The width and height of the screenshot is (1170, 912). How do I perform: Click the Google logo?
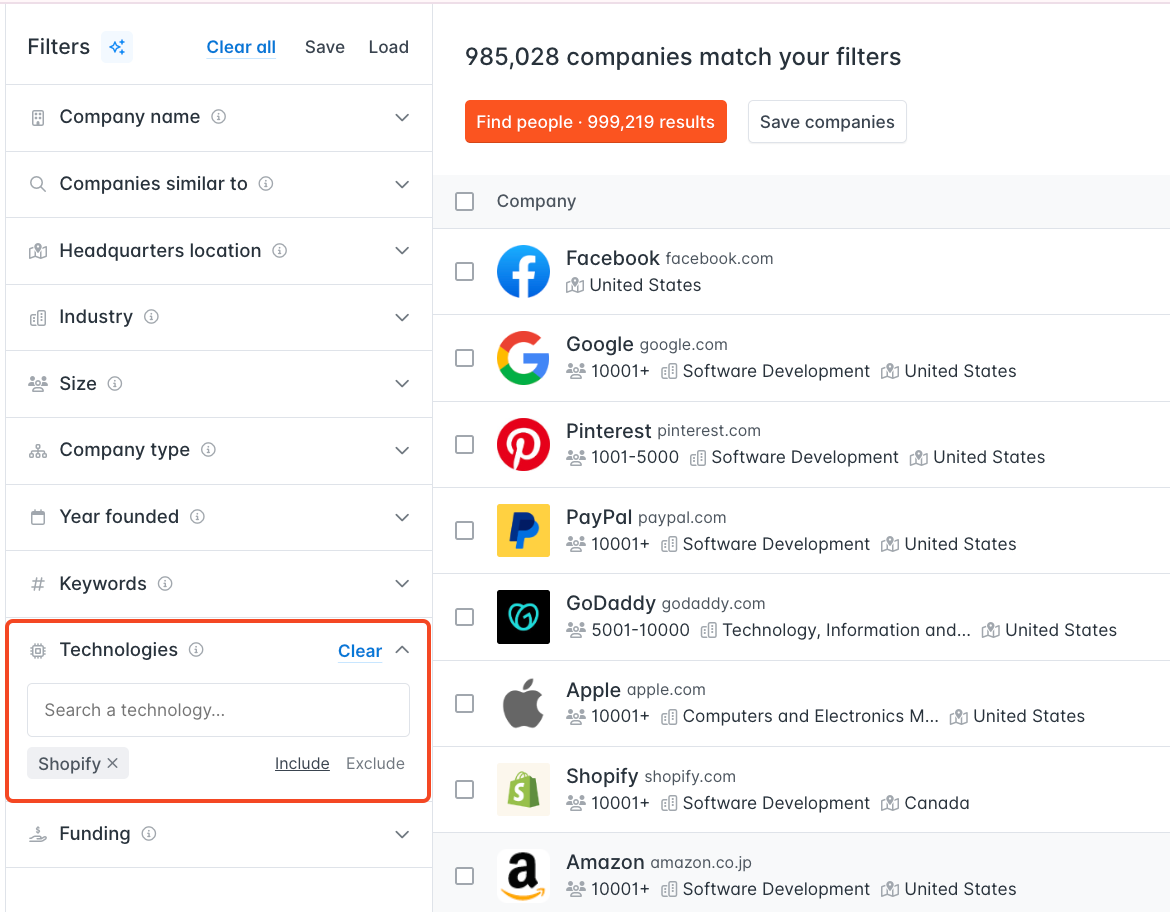523,357
